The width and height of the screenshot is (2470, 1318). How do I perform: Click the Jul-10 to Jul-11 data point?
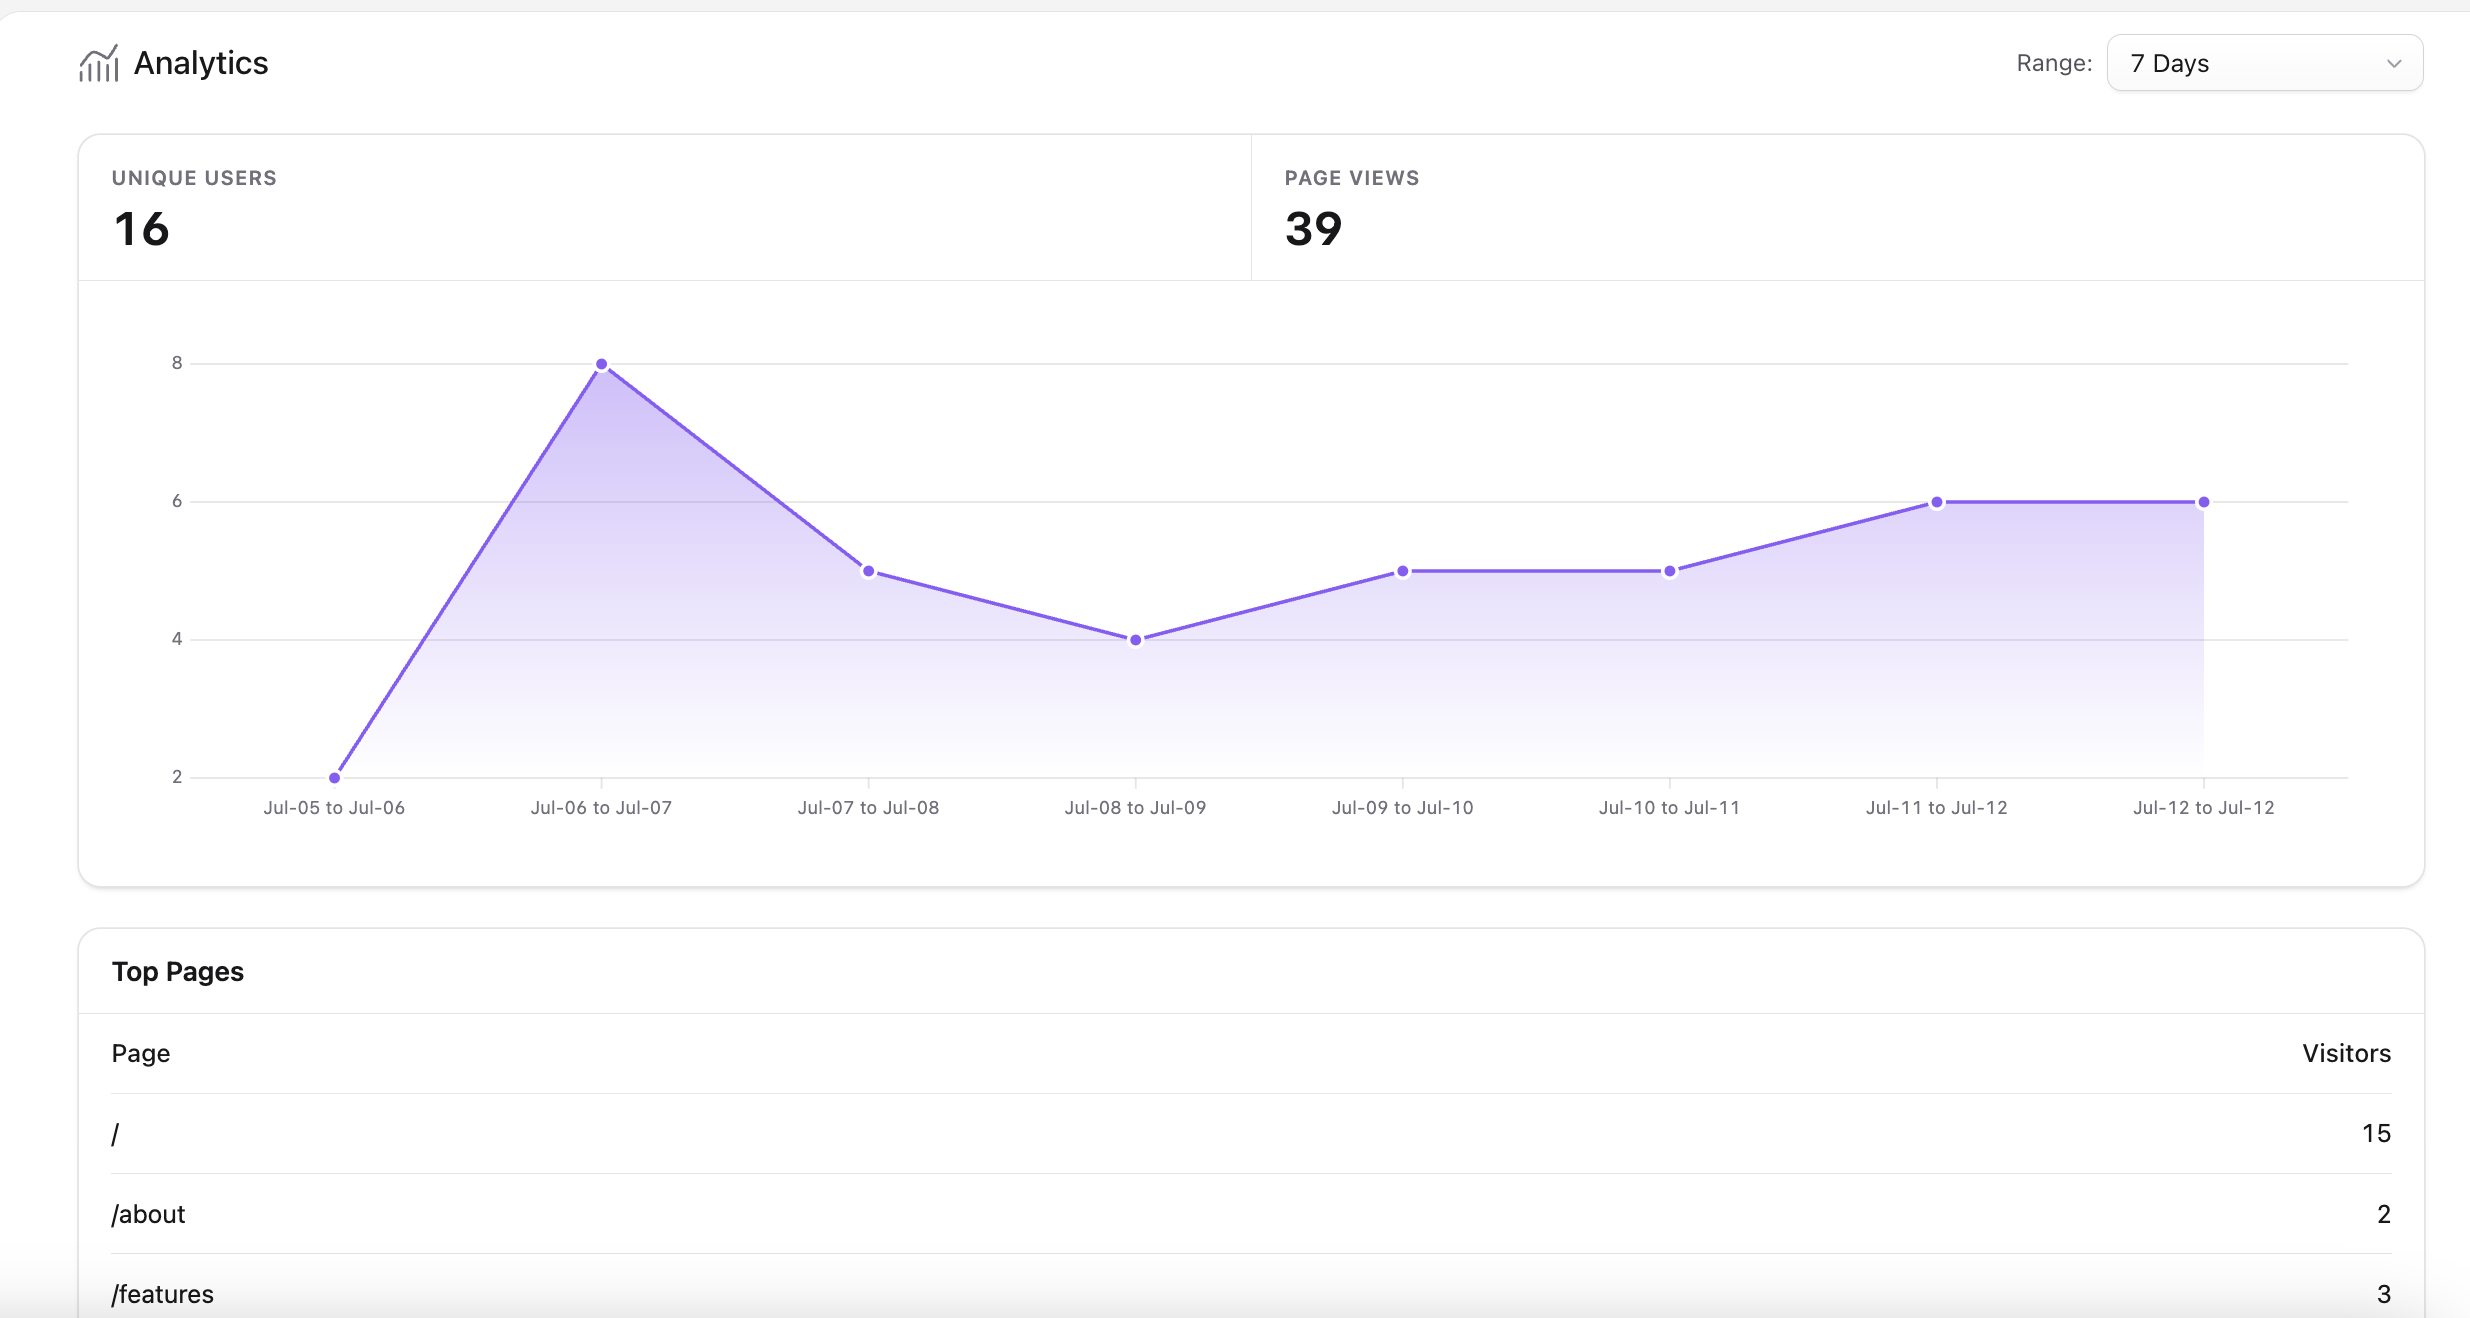pos(1670,571)
